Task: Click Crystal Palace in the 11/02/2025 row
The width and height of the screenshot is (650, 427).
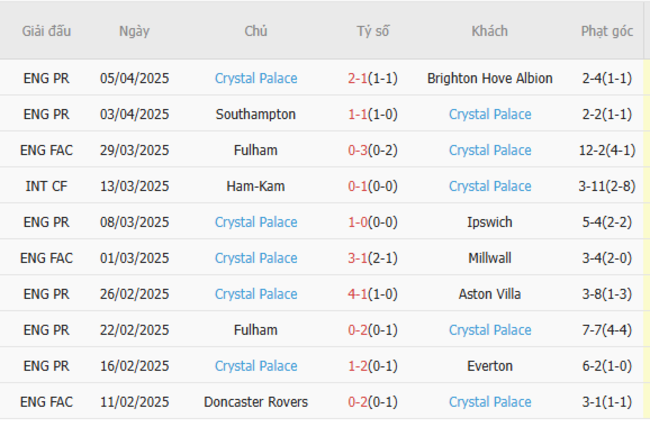Action: pyautogui.click(x=490, y=402)
